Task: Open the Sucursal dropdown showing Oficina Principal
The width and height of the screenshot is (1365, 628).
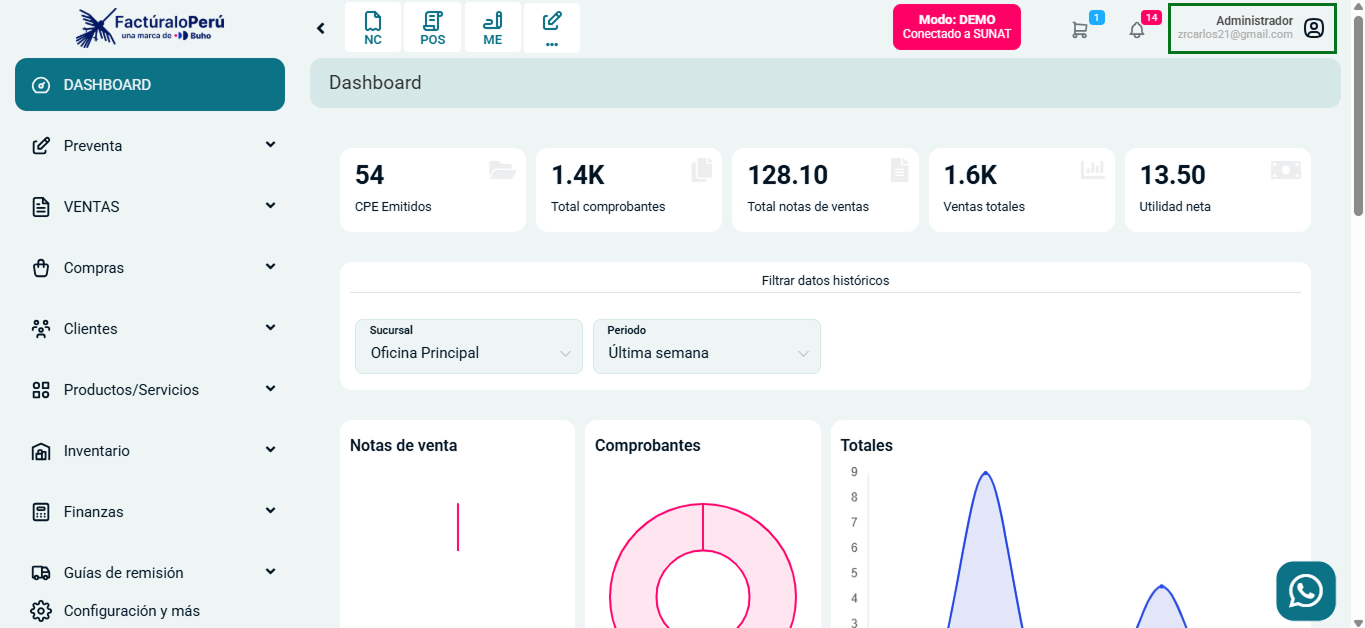Action: [x=468, y=347]
